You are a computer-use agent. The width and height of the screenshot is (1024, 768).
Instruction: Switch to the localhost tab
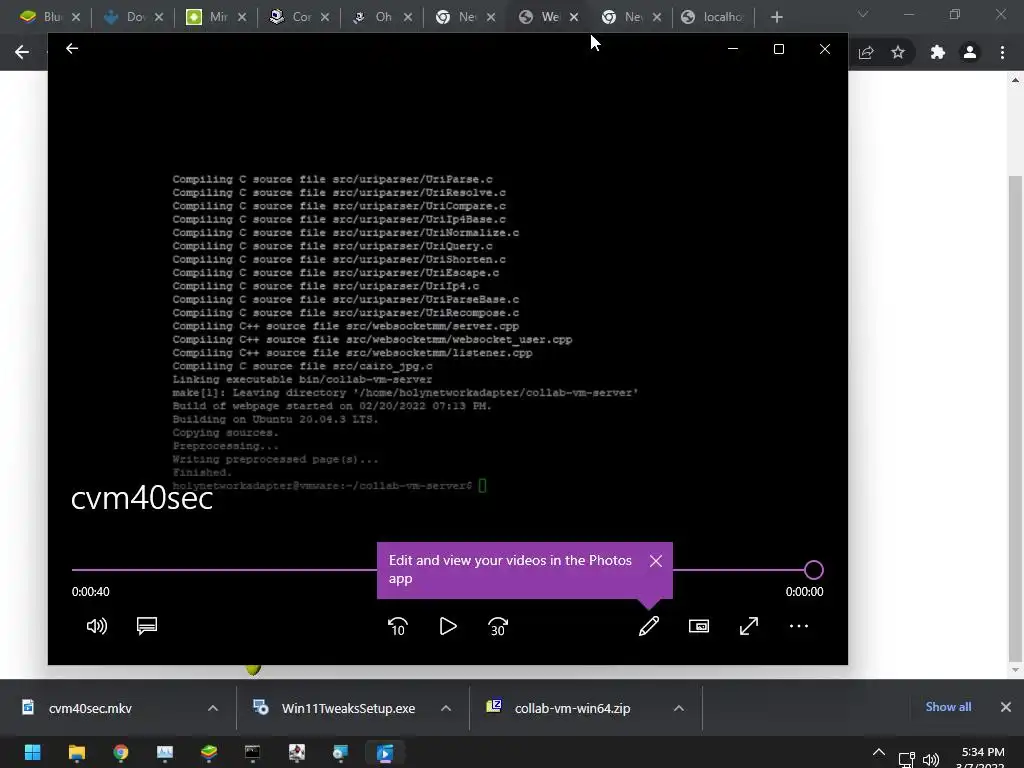[x=713, y=17]
